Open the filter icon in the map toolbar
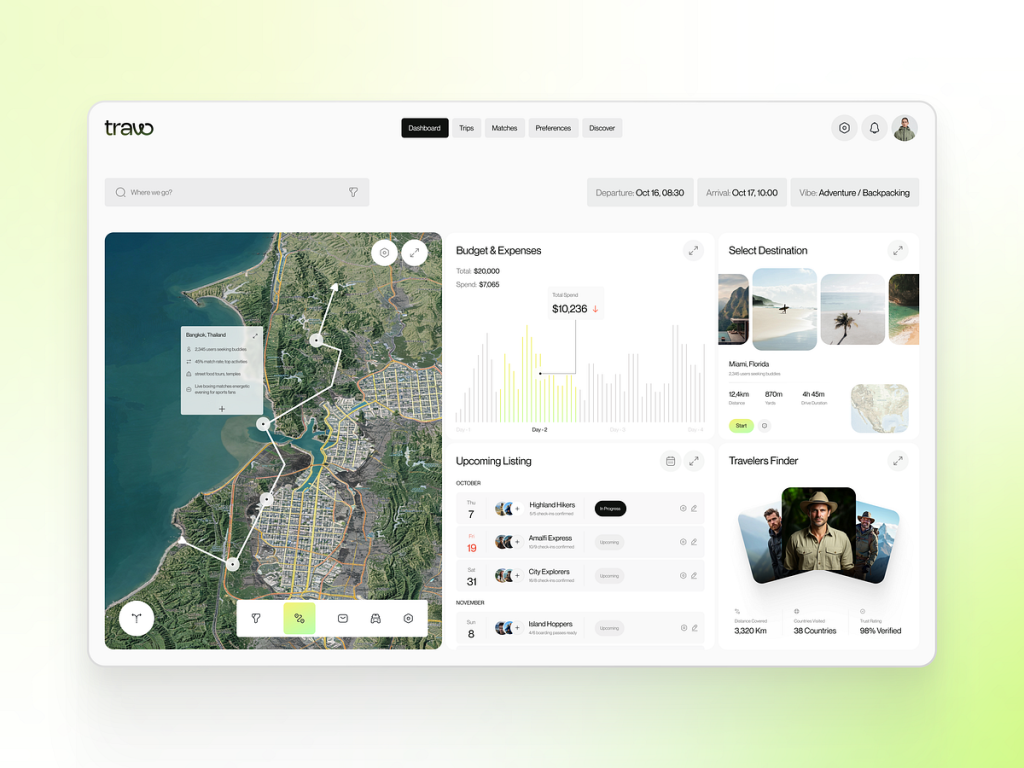 pos(257,619)
